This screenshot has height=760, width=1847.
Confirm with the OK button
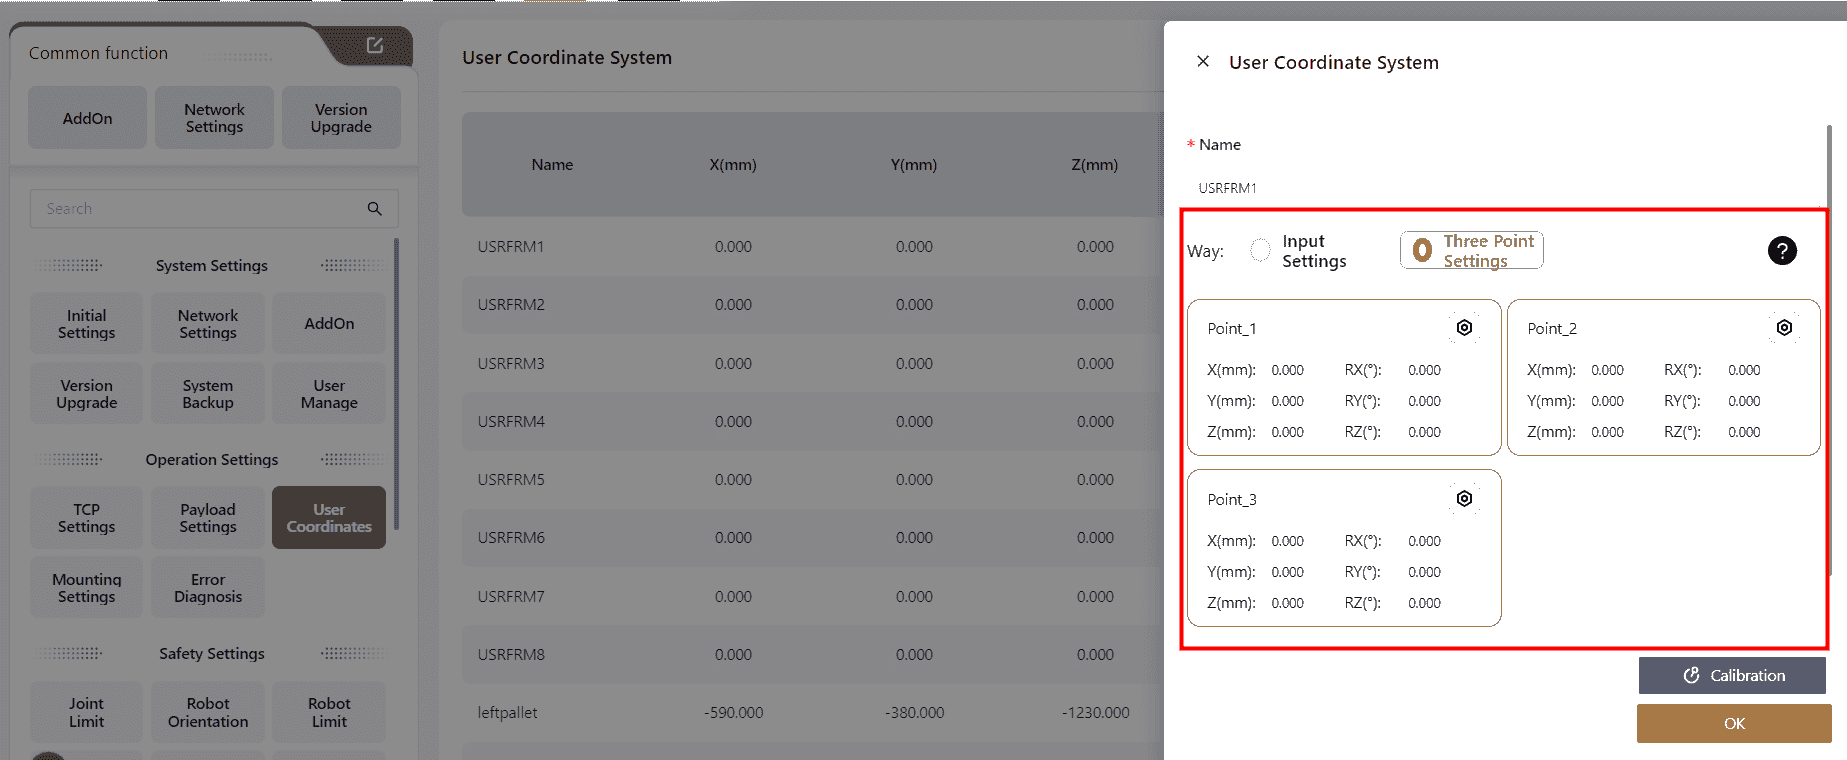coord(1733,723)
